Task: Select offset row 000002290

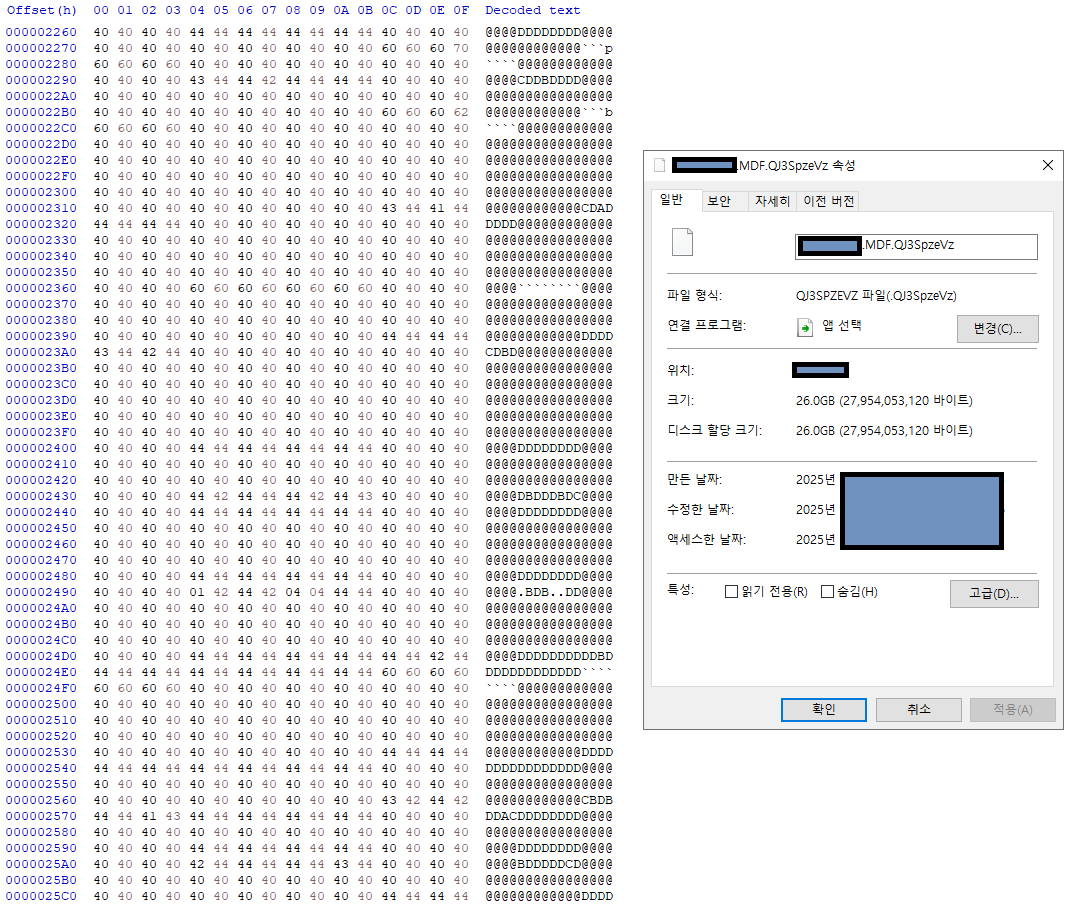Action: click(41, 80)
